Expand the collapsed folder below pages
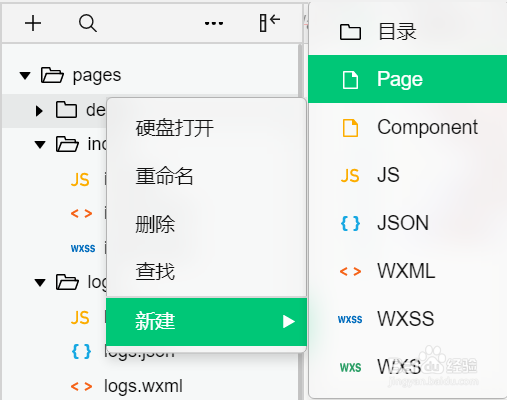This screenshot has height=400, width=507. (39, 111)
